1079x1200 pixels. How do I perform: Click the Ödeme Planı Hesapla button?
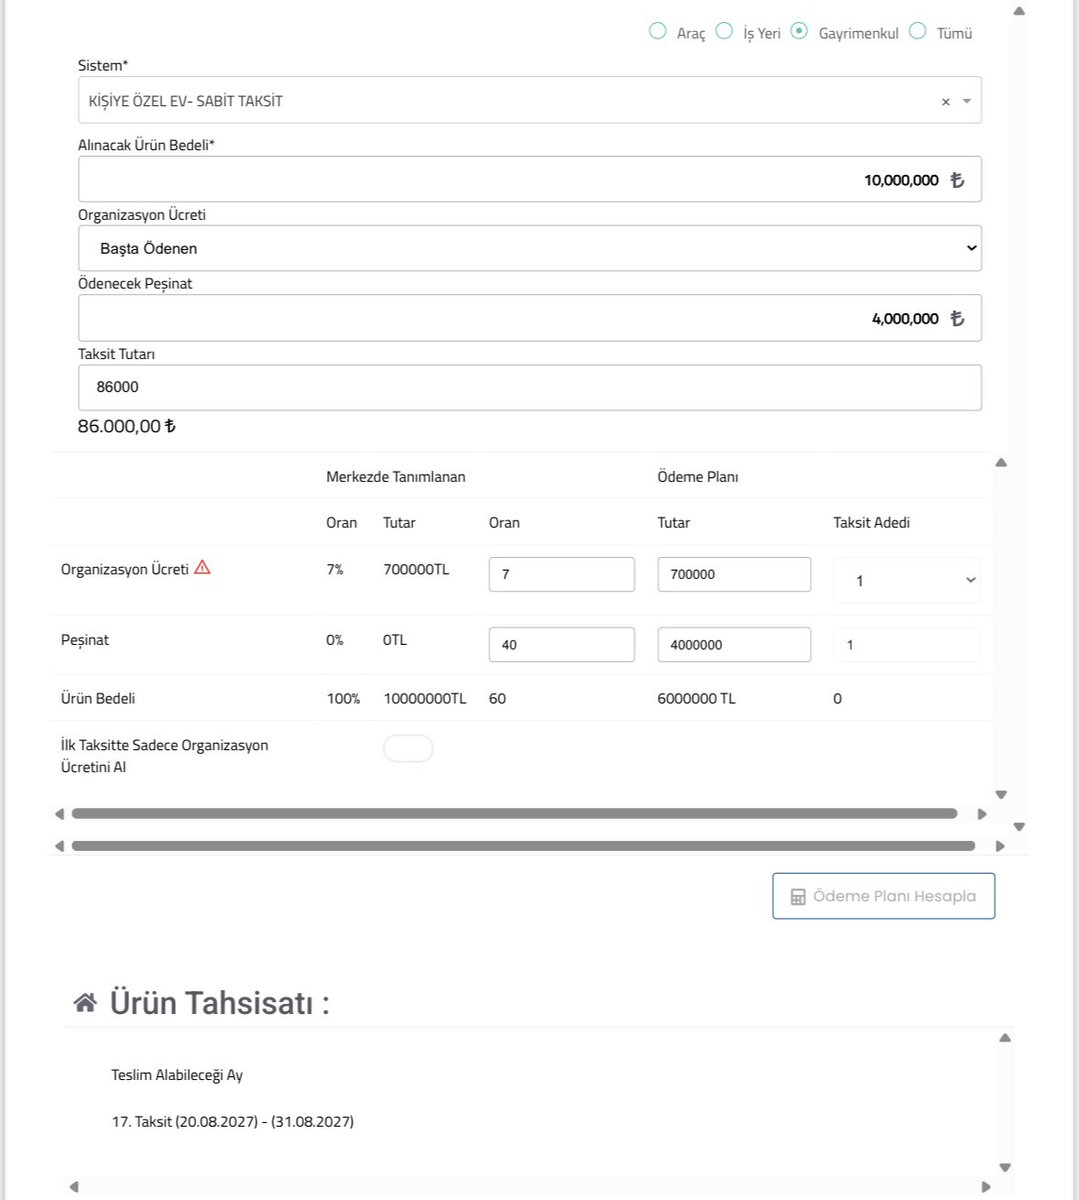[x=883, y=896]
